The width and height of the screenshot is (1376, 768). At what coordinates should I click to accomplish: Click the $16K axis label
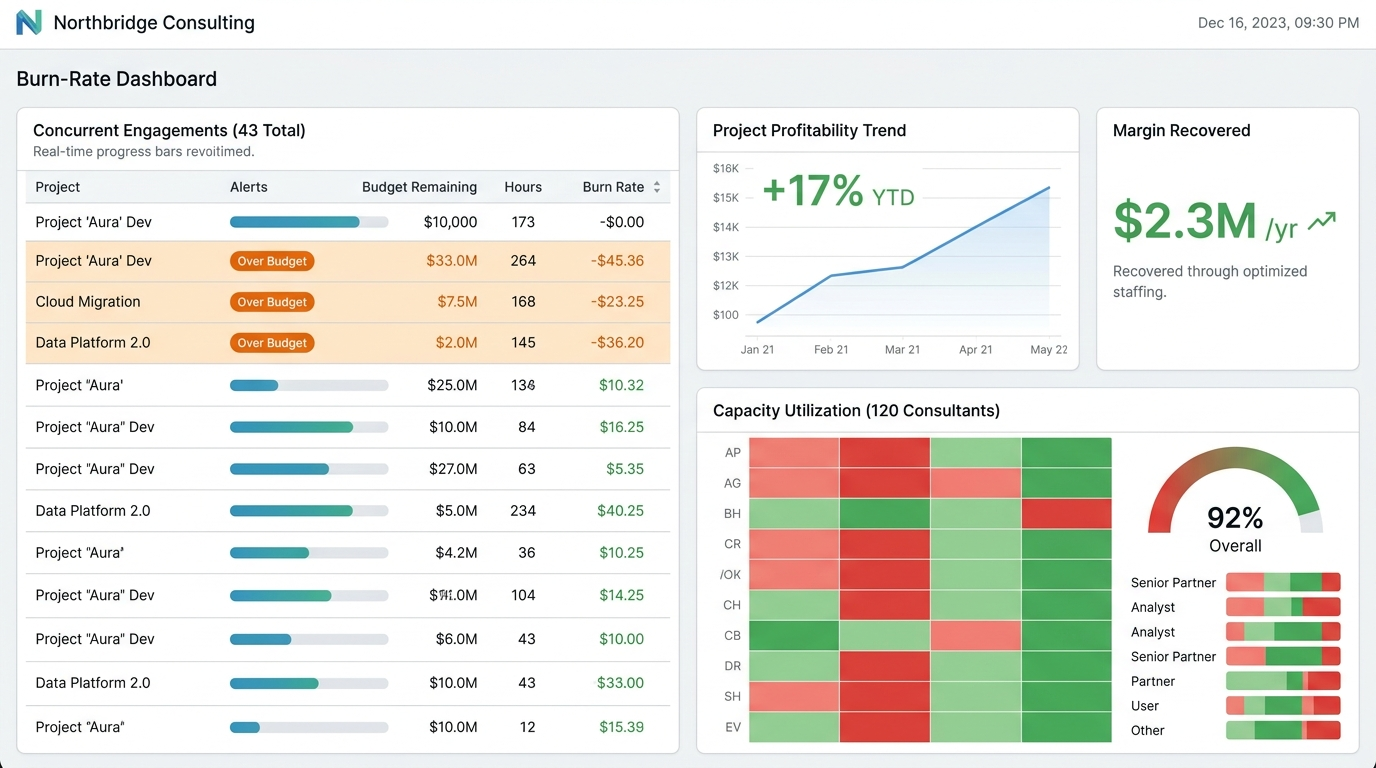tap(726, 168)
